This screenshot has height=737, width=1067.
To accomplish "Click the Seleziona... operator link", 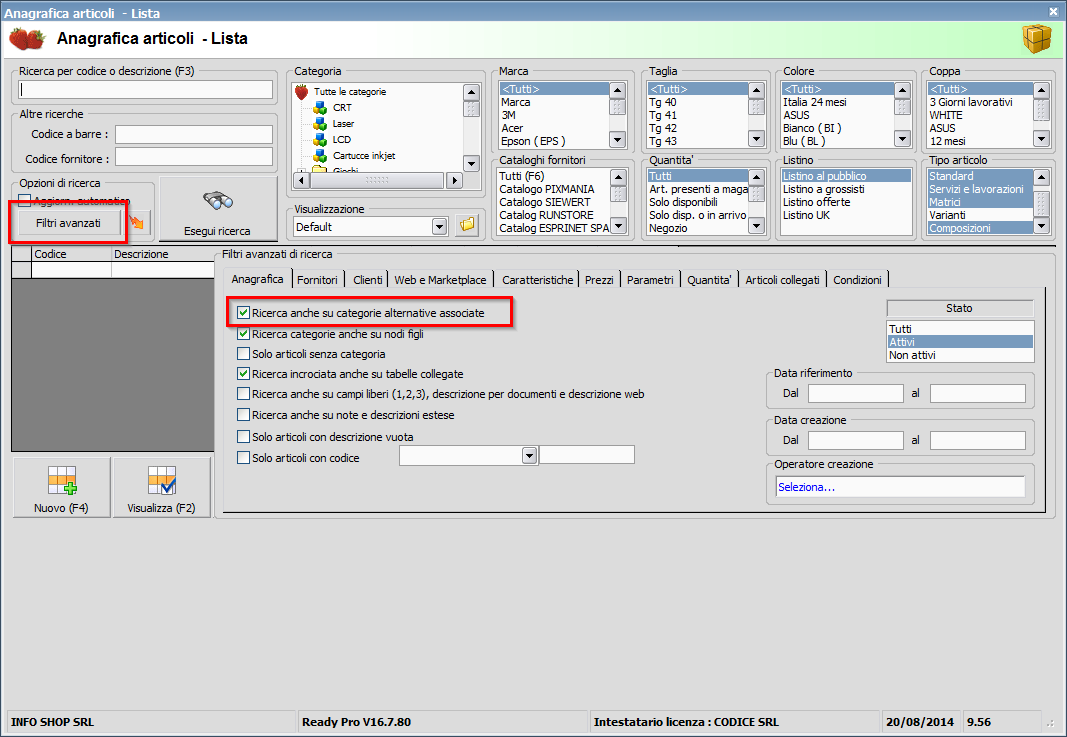I will pos(806,487).
